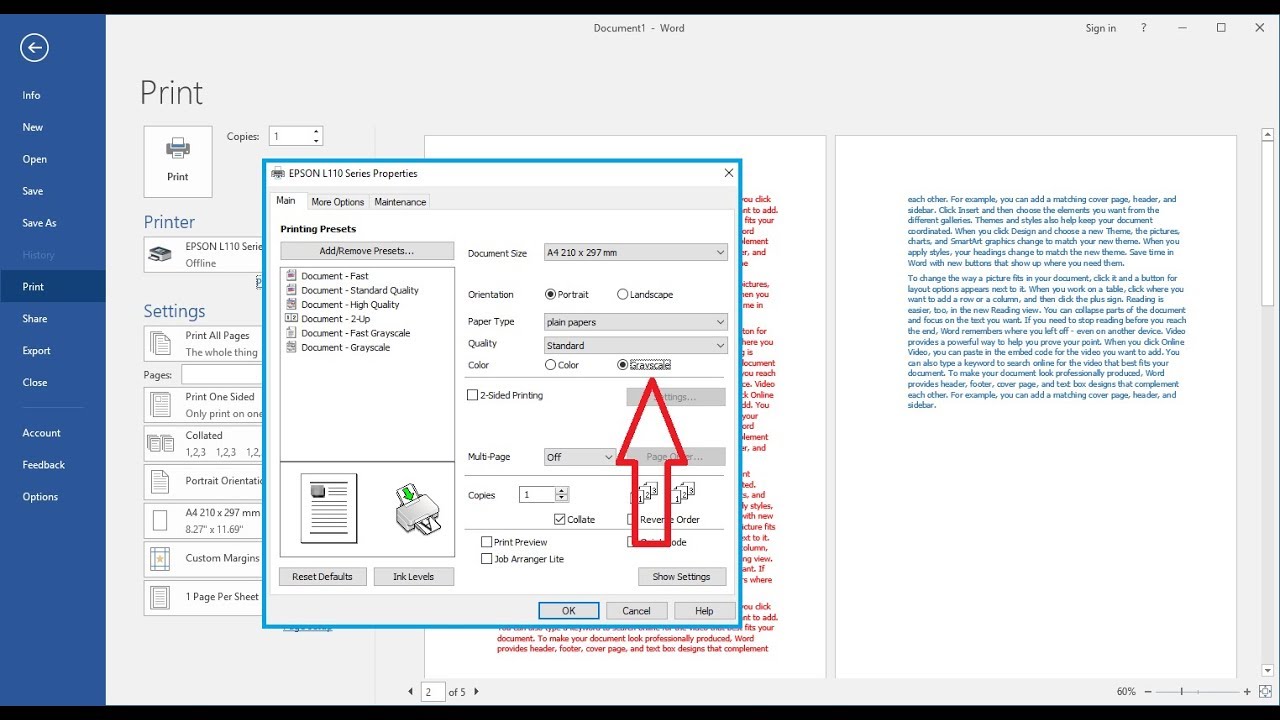Click the Print One Sided icon
This screenshot has height=720, width=1280.
[x=160, y=405]
